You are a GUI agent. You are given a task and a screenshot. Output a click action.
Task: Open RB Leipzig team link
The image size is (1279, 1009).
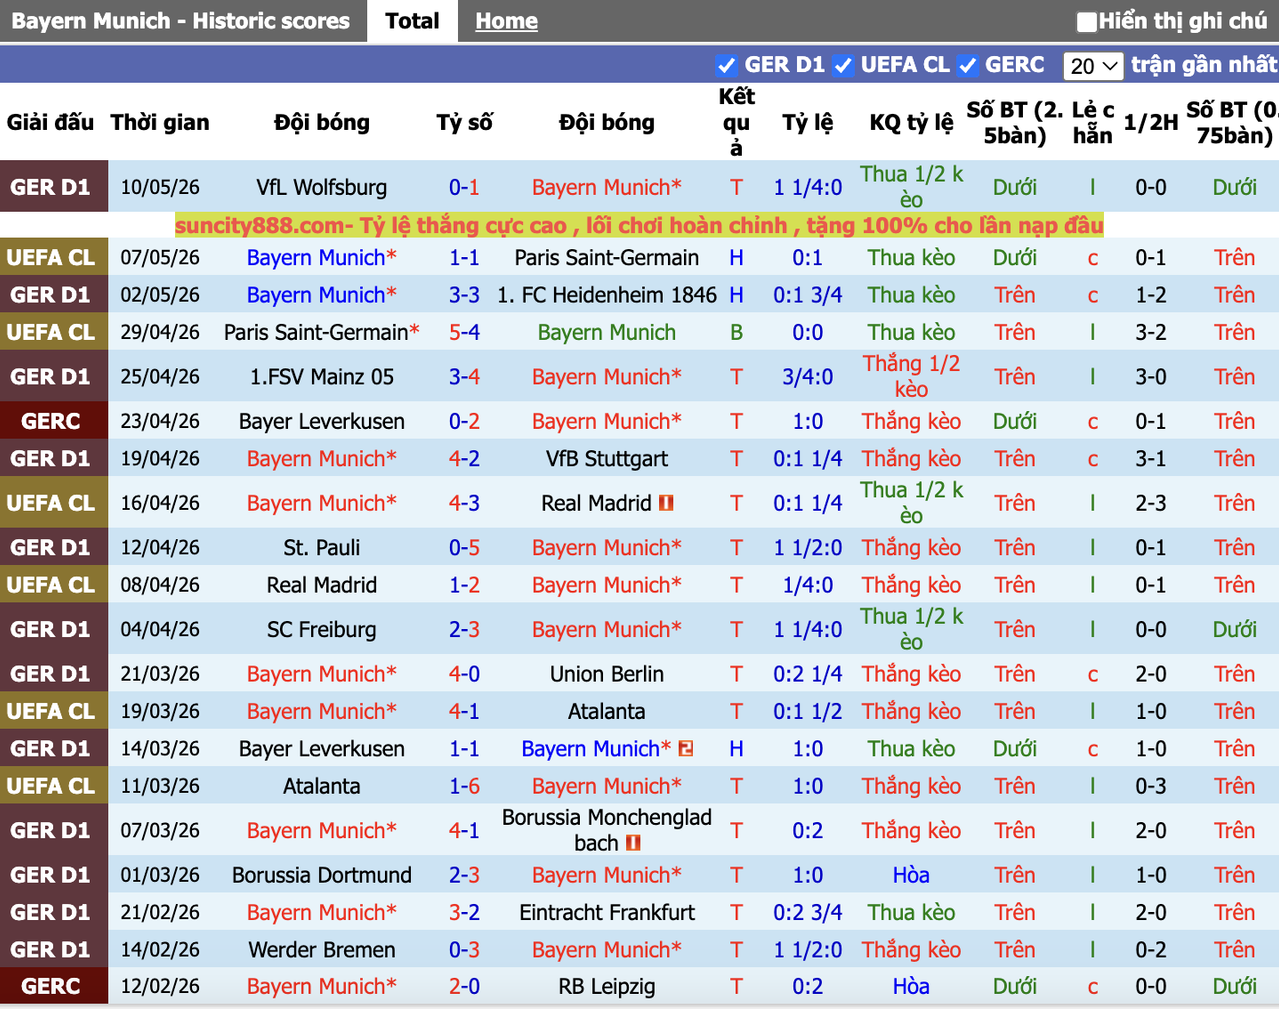click(606, 986)
